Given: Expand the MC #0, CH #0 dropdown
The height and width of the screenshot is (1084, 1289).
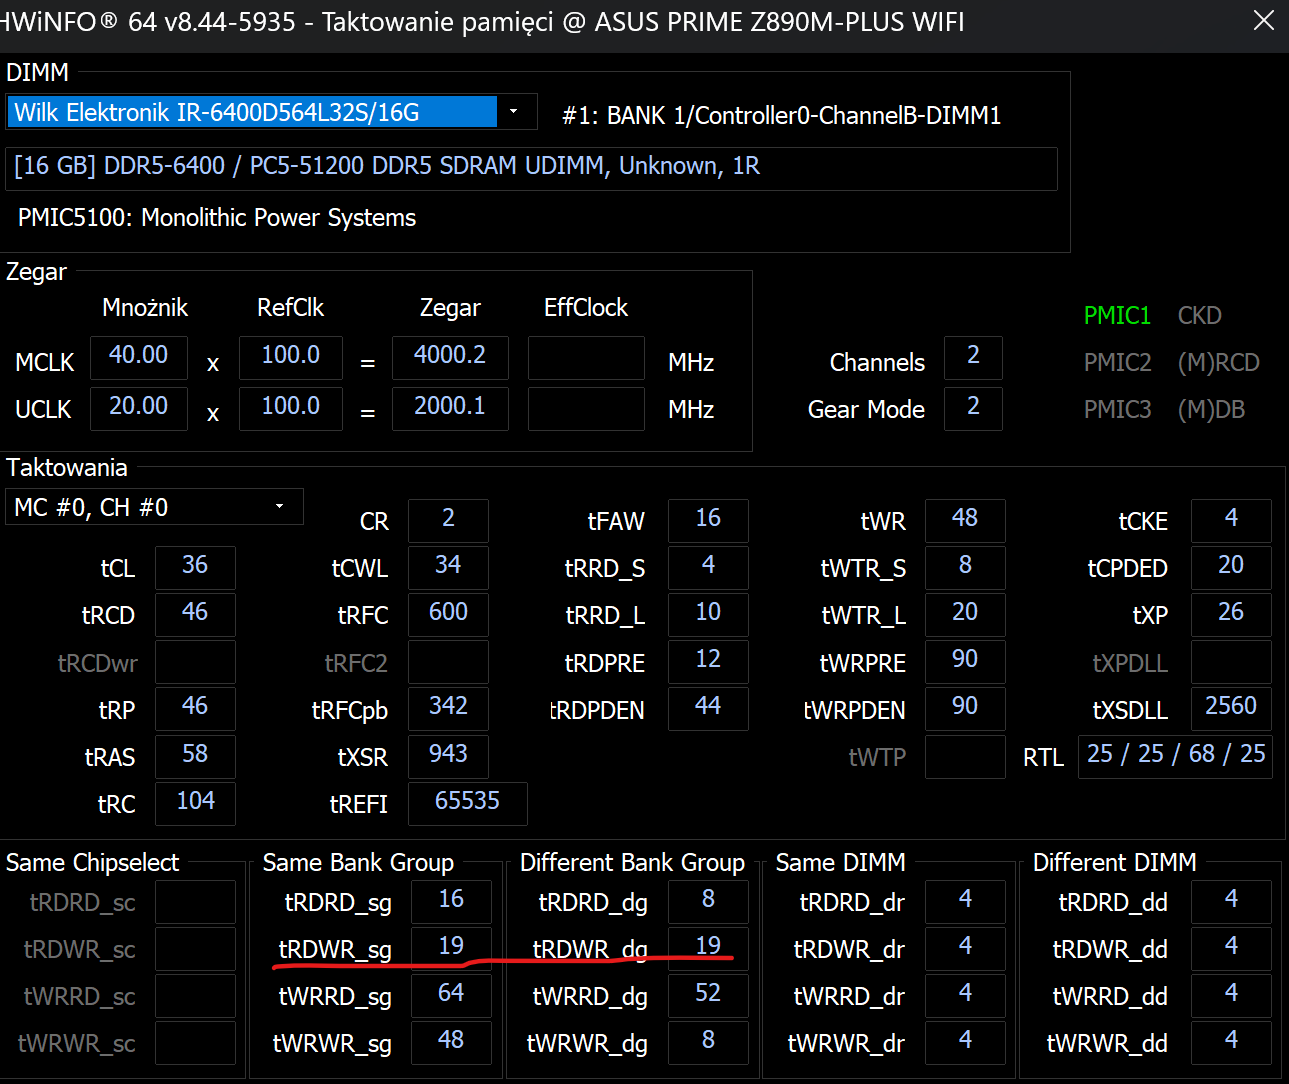Looking at the screenshot, I should (280, 507).
